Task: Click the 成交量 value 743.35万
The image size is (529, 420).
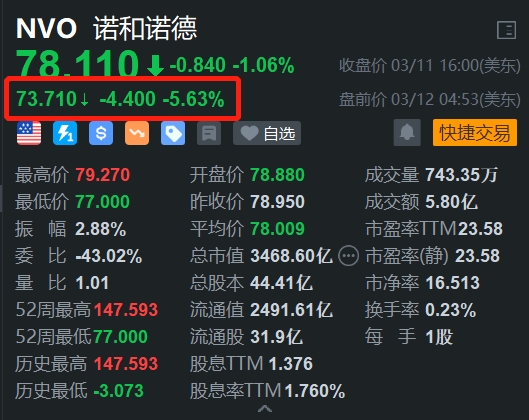Action: [462, 175]
